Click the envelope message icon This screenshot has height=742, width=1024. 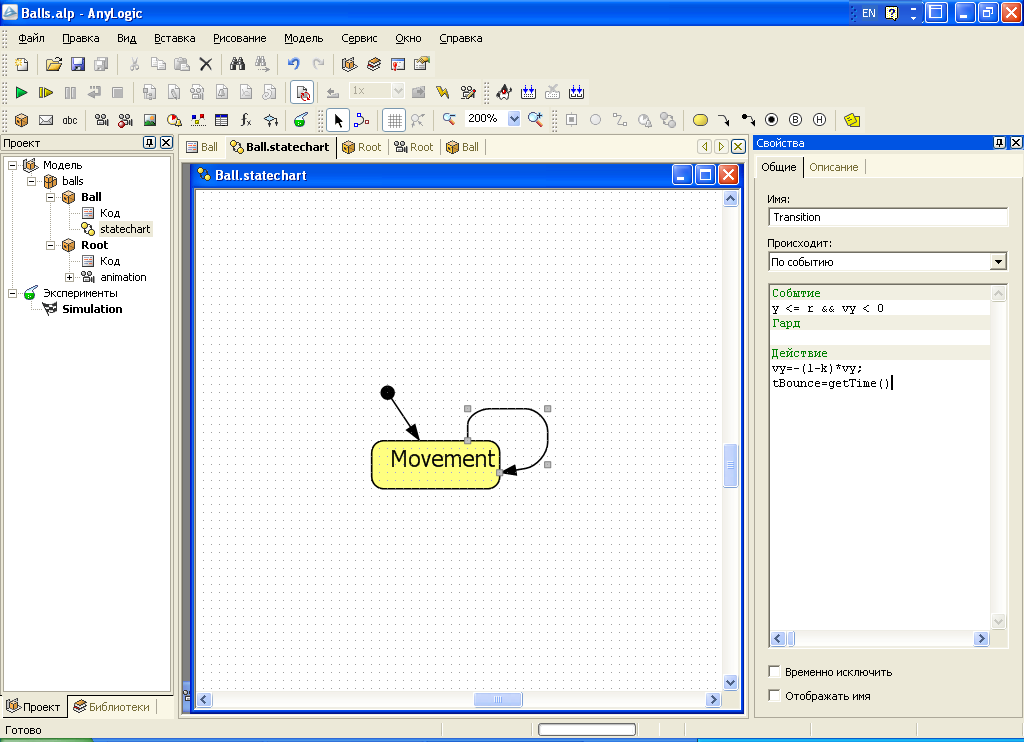[x=46, y=120]
